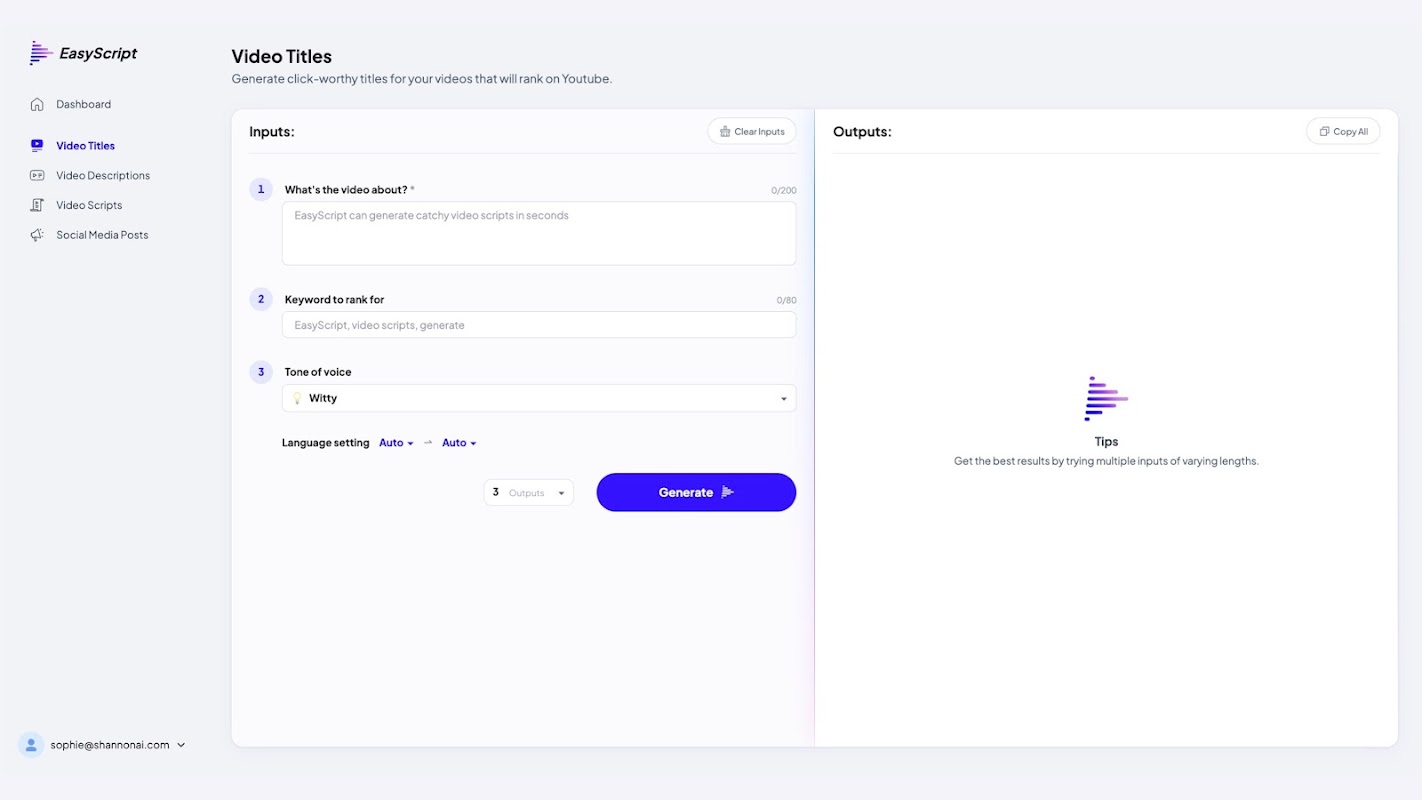
Task: Focus the Keyword to rank for field
Action: coord(539,325)
